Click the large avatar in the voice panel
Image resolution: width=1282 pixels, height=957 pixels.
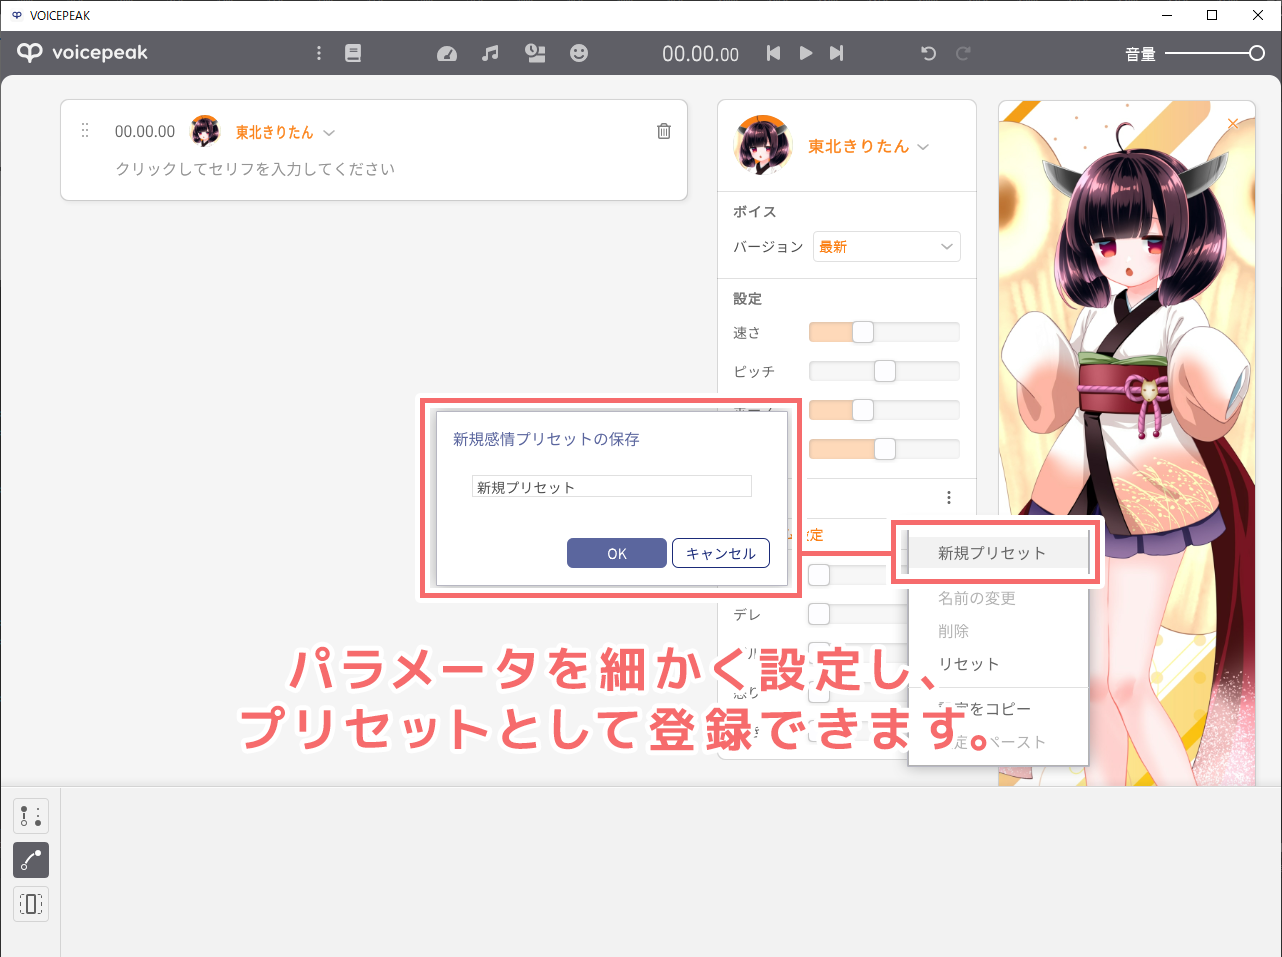click(x=763, y=145)
